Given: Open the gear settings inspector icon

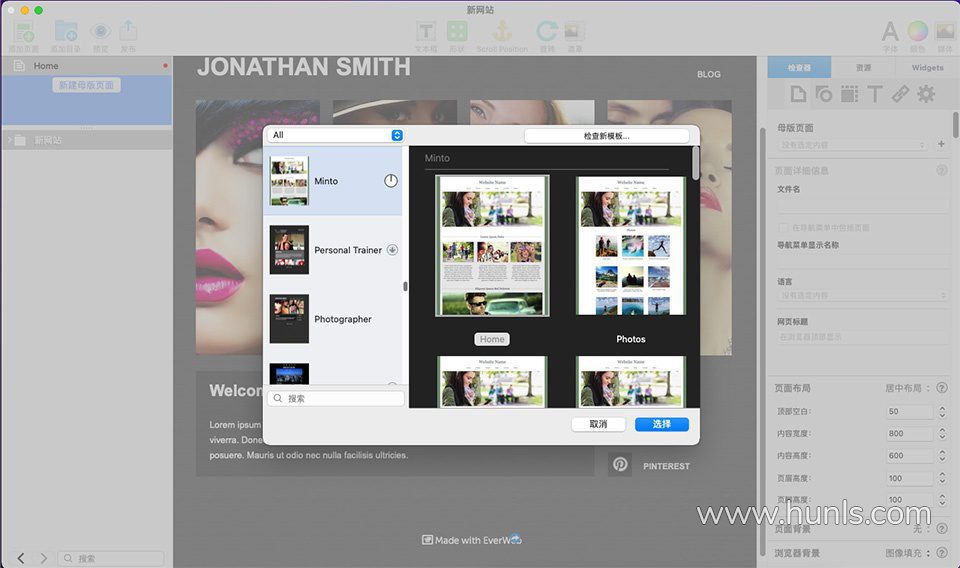Looking at the screenshot, I should point(926,94).
